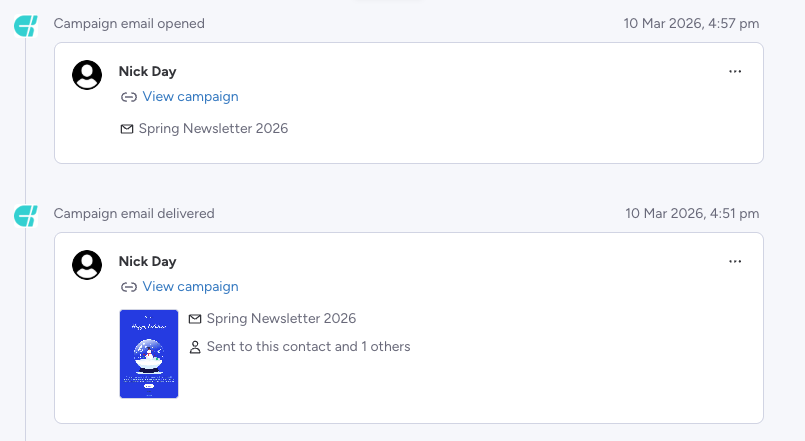The height and width of the screenshot is (441, 805).
Task: Open the three-dot menu on the opened-email card
Action: tap(735, 72)
